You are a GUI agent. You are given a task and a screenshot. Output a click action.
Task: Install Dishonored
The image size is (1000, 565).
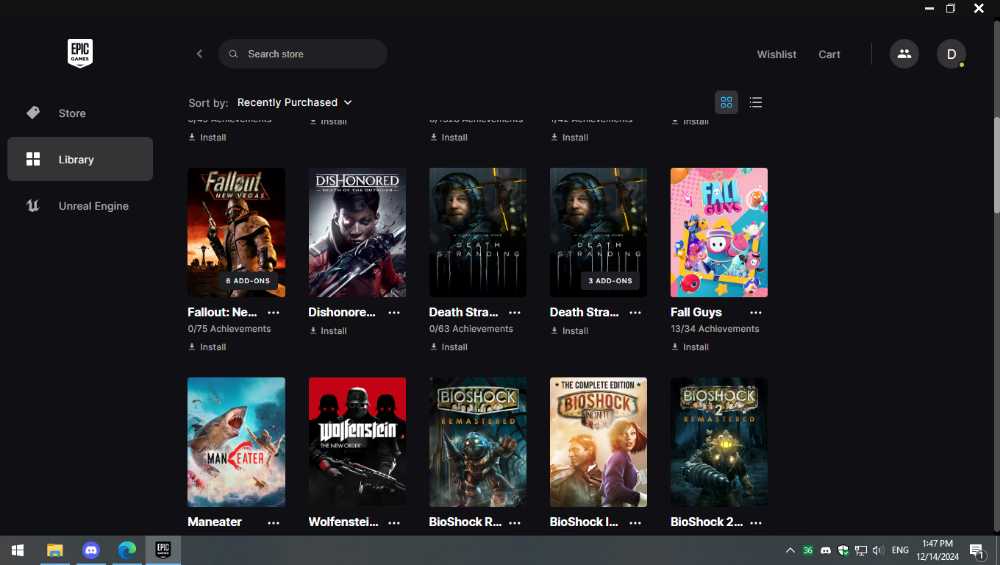click(328, 331)
